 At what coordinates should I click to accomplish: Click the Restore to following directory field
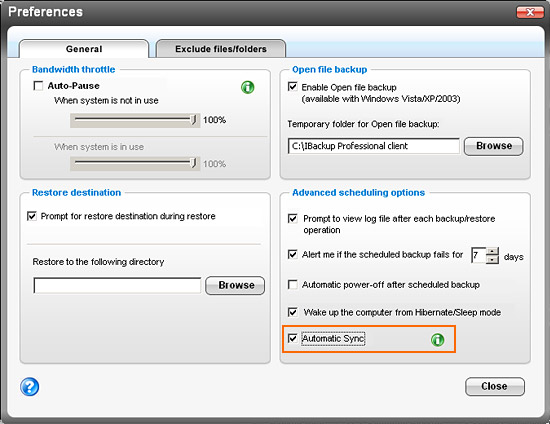click(x=117, y=285)
